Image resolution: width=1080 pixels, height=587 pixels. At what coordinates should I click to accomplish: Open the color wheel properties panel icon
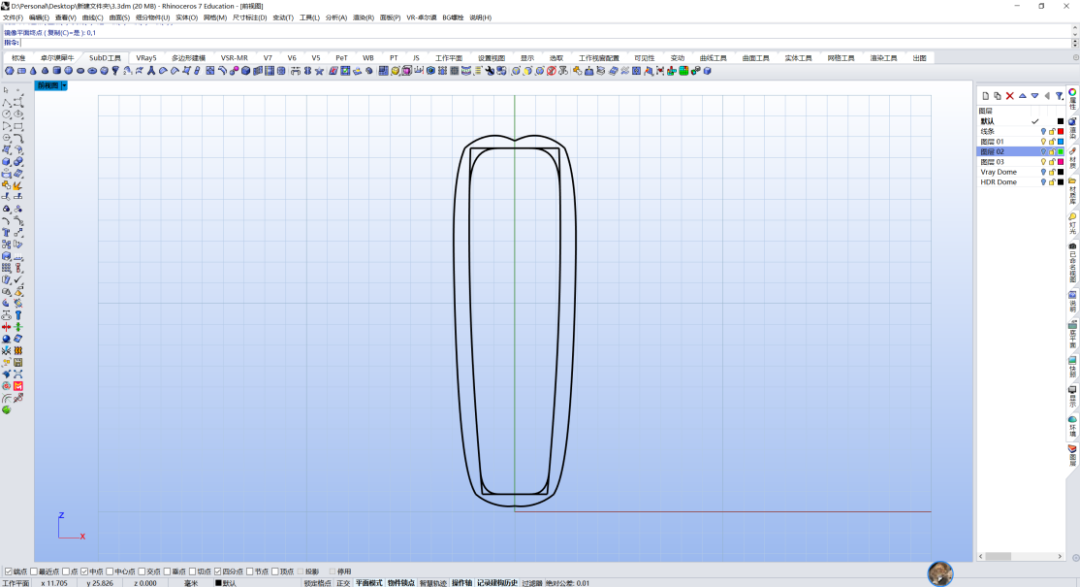tap(1072, 92)
